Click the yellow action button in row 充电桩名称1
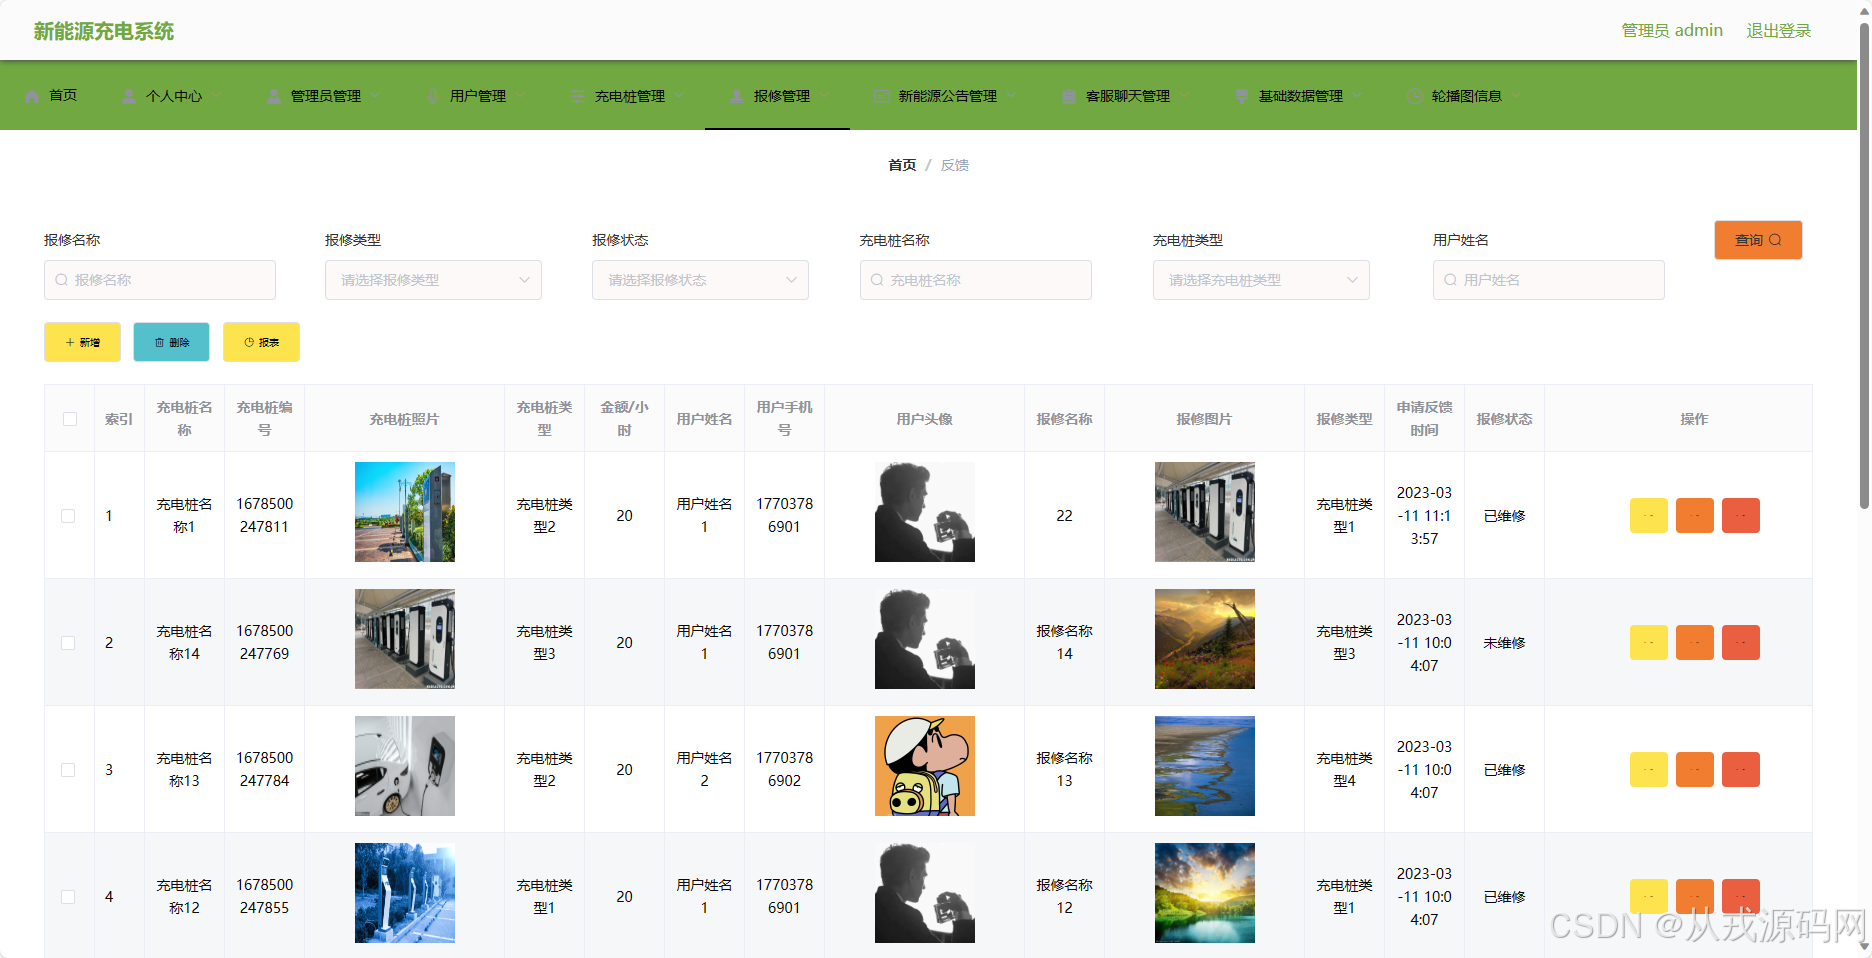The height and width of the screenshot is (958, 1872). tap(1649, 516)
